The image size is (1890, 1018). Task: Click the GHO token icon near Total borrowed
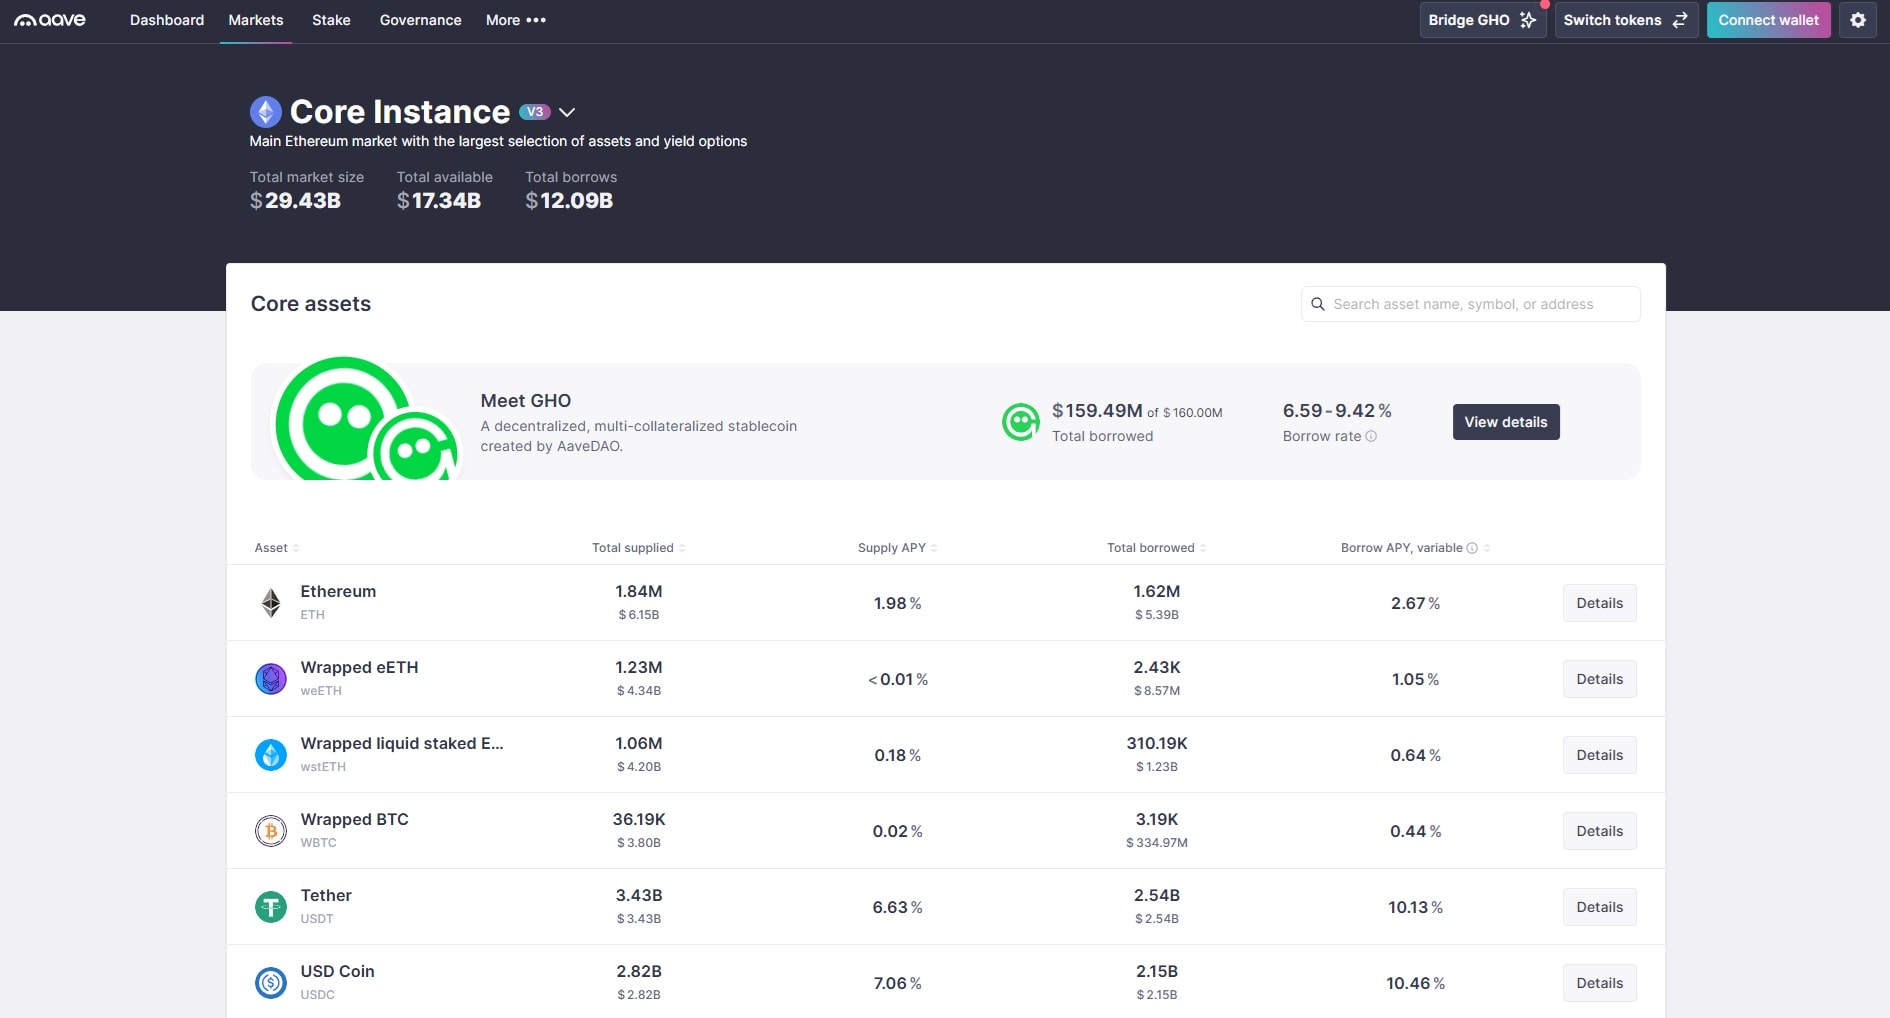pyautogui.click(x=1020, y=422)
